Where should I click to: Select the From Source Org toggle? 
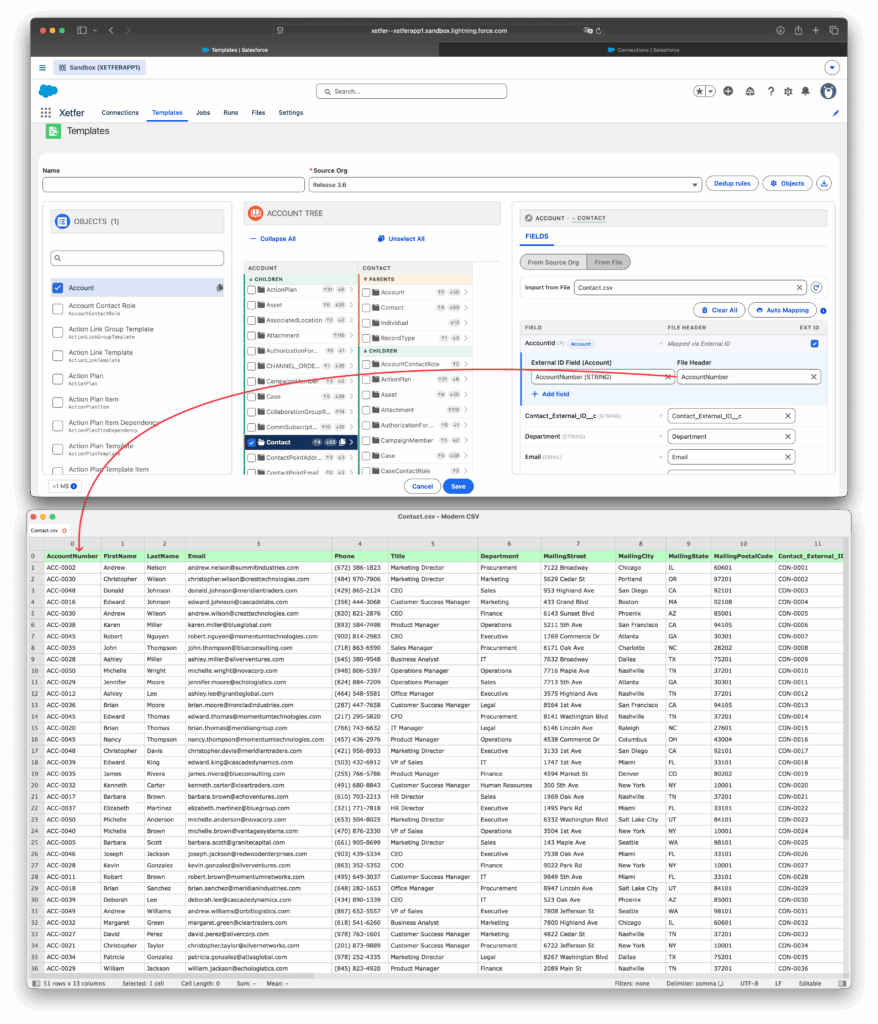553,262
